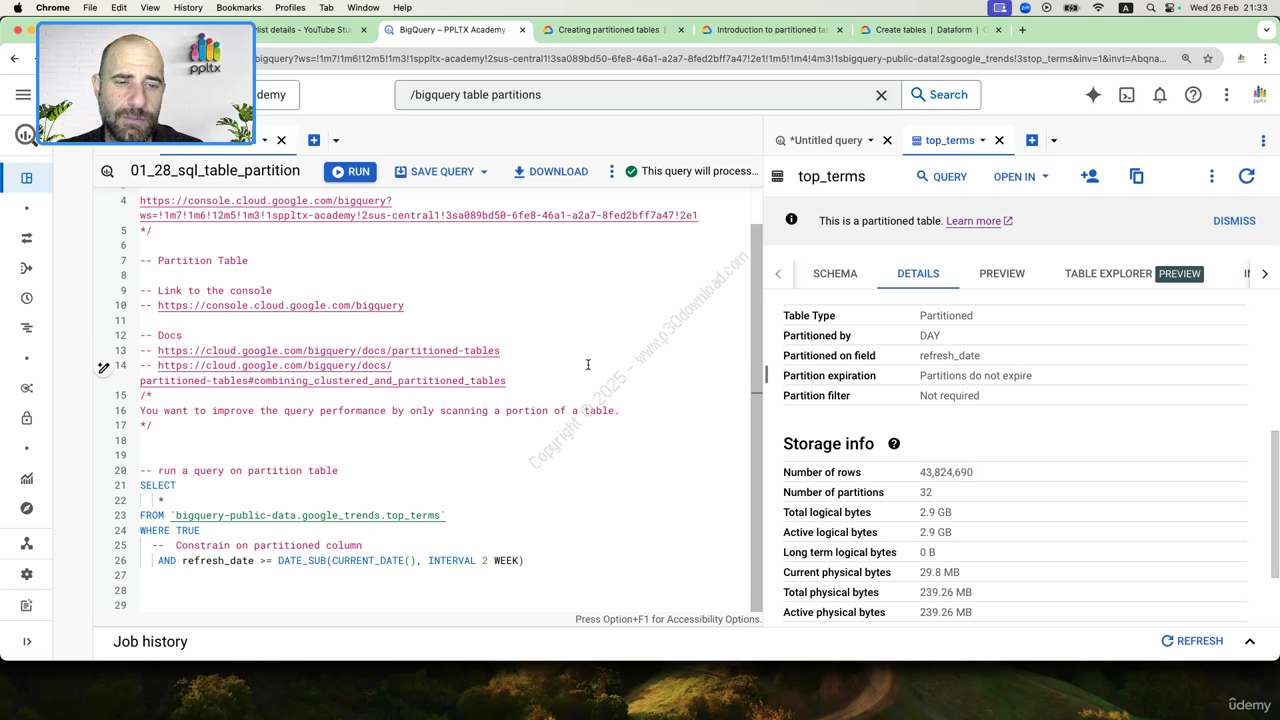Run the query

[x=351, y=171]
